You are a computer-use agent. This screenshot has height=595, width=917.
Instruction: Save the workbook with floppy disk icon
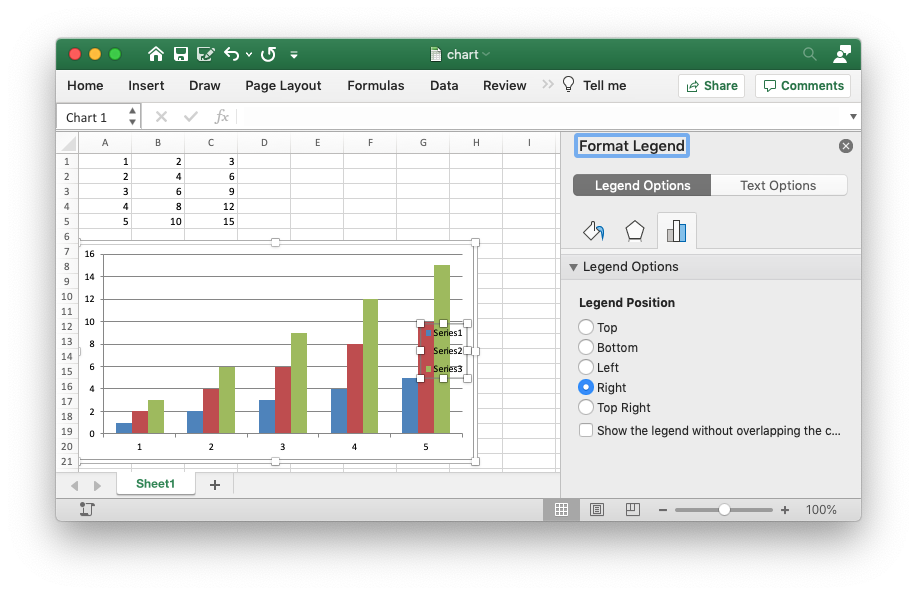[x=181, y=54]
